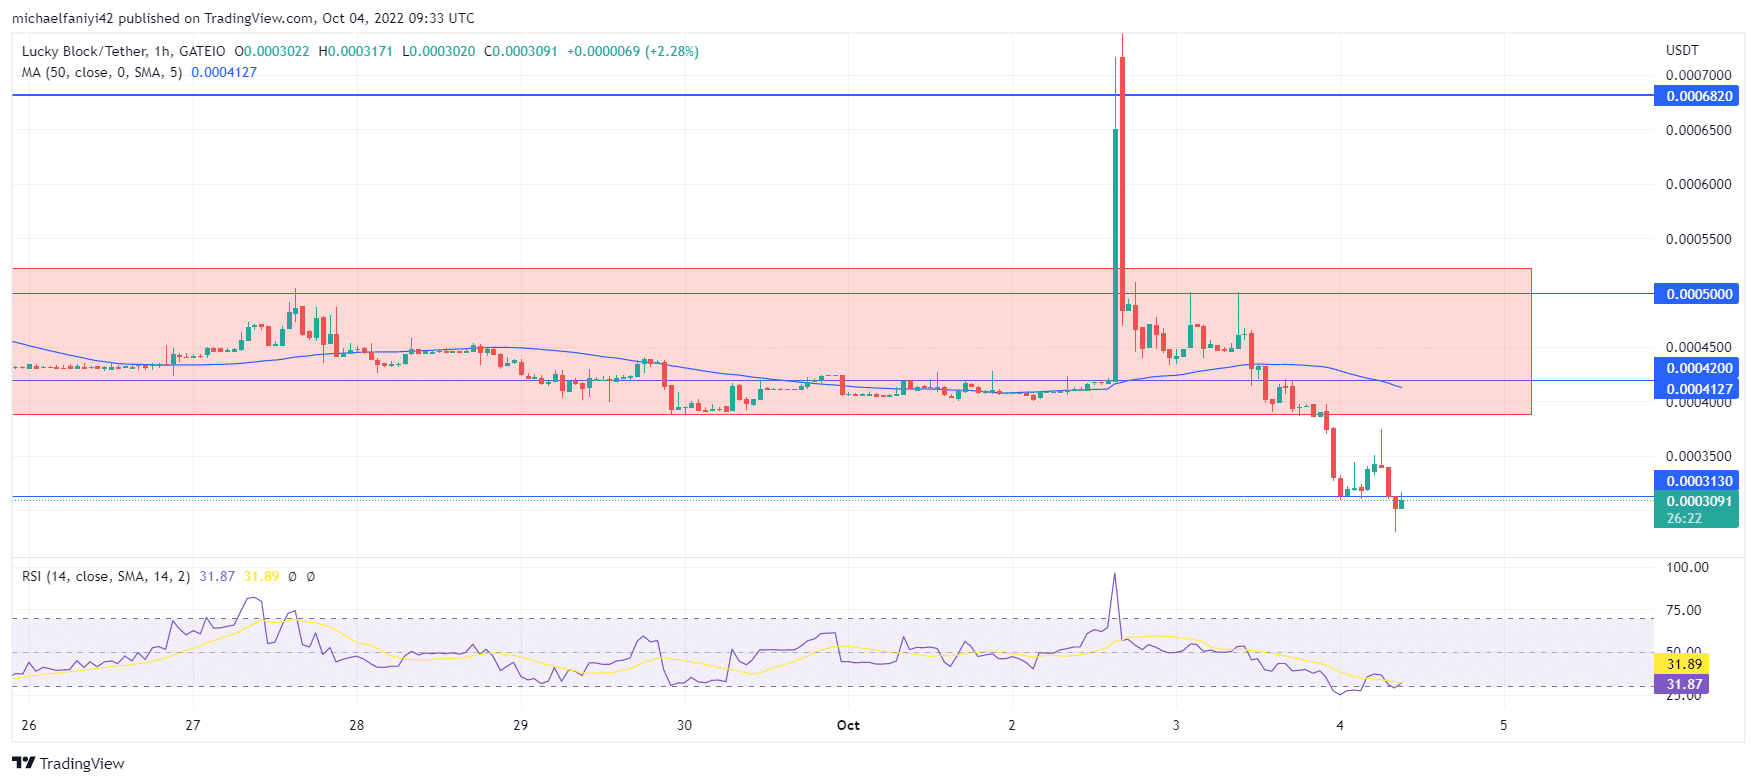Click the 0.0005000 blue price label

pos(1696,294)
